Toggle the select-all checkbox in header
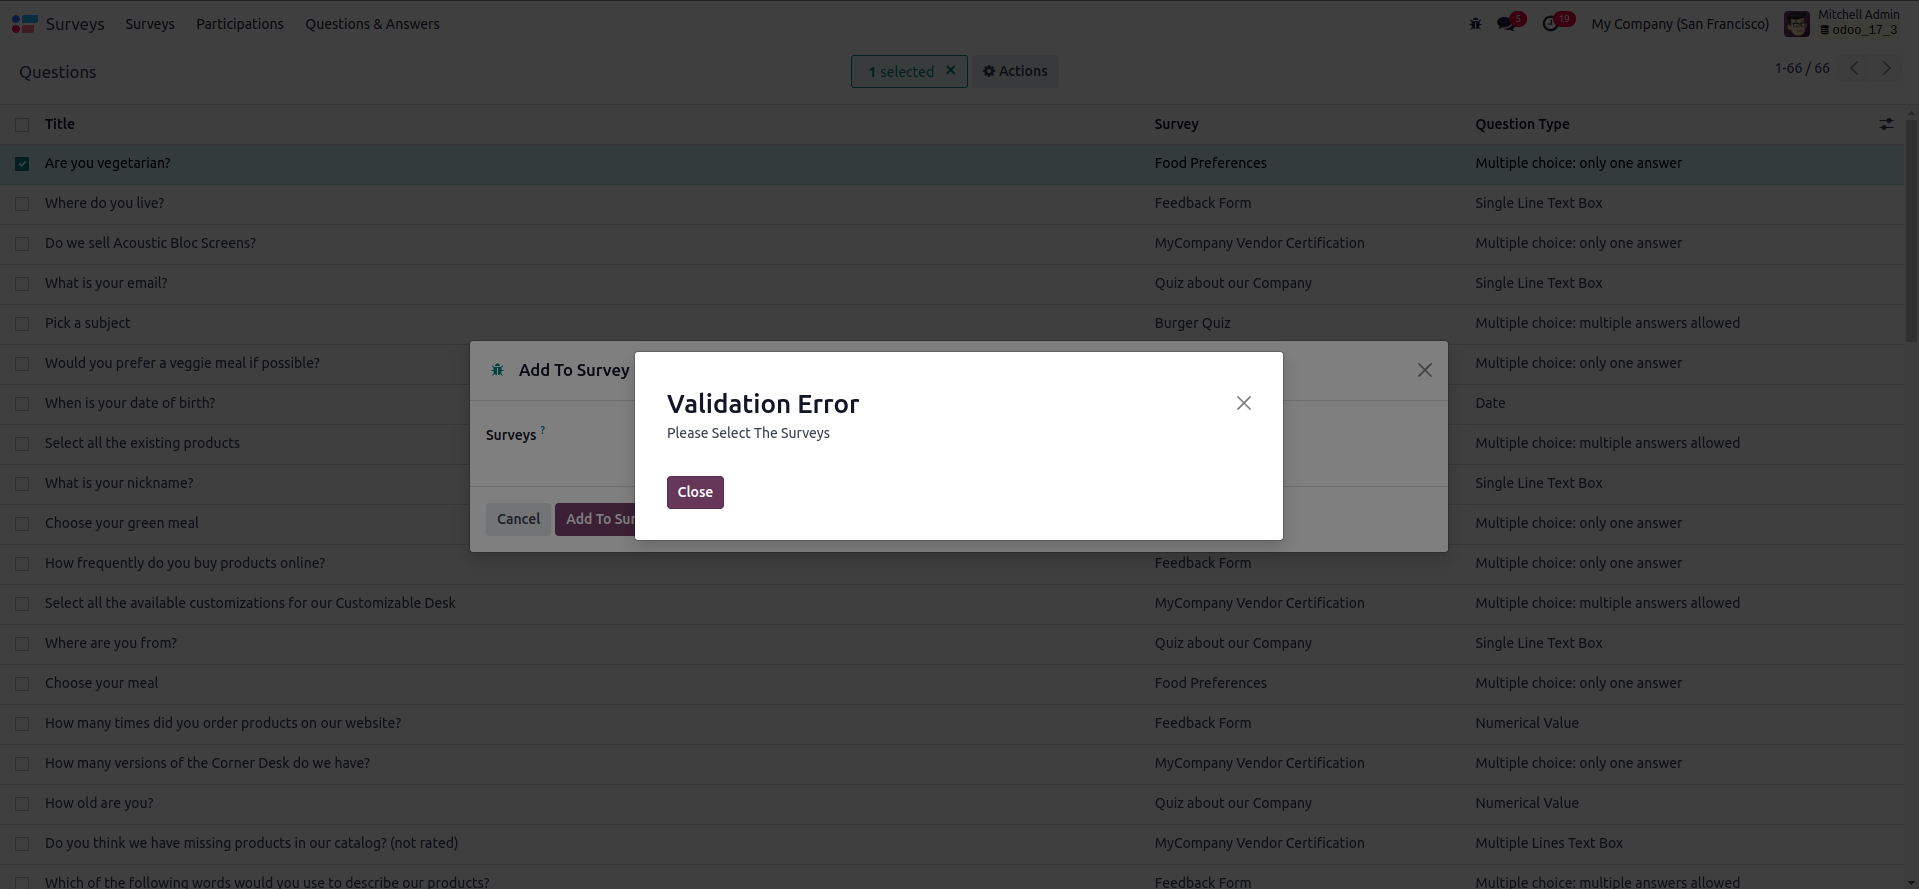This screenshot has width=1919, height=889. pyautogui.click(x=22, y=125)
